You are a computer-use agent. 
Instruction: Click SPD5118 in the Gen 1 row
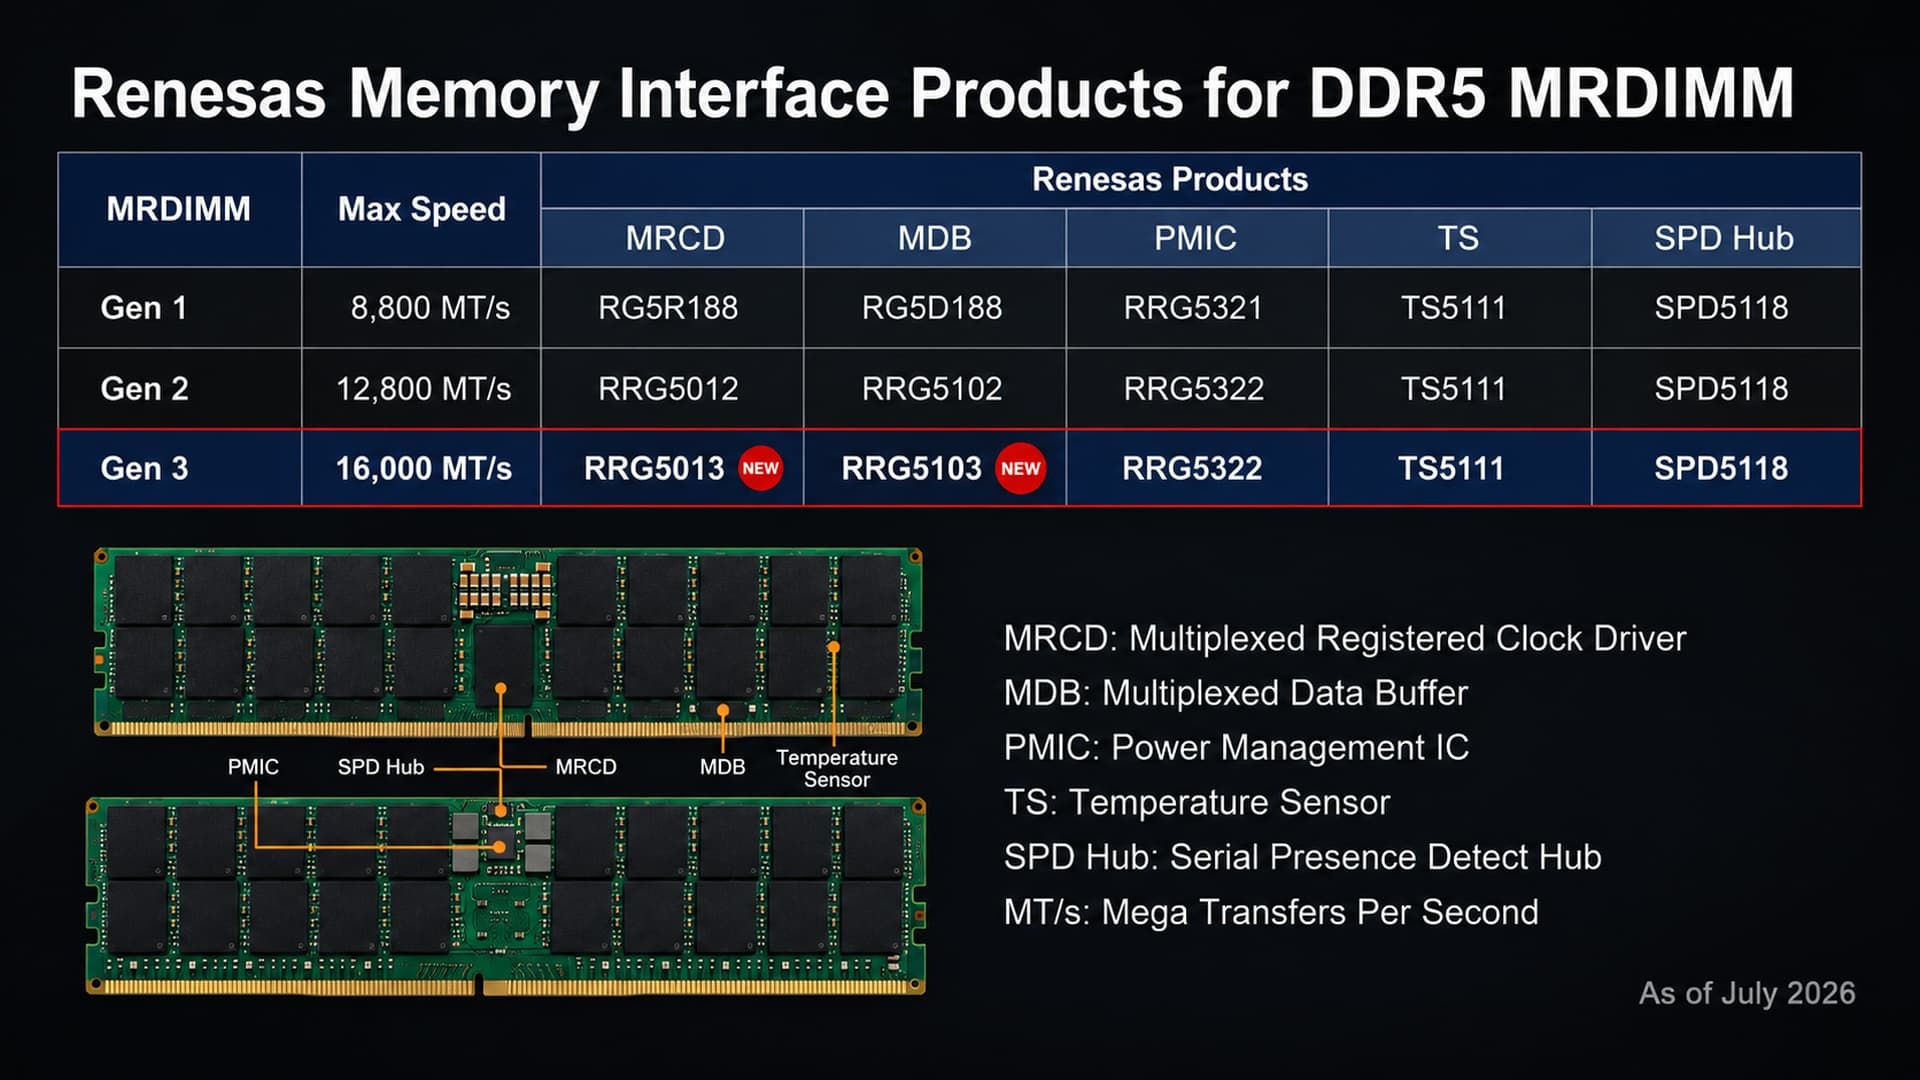(1721, 308)
